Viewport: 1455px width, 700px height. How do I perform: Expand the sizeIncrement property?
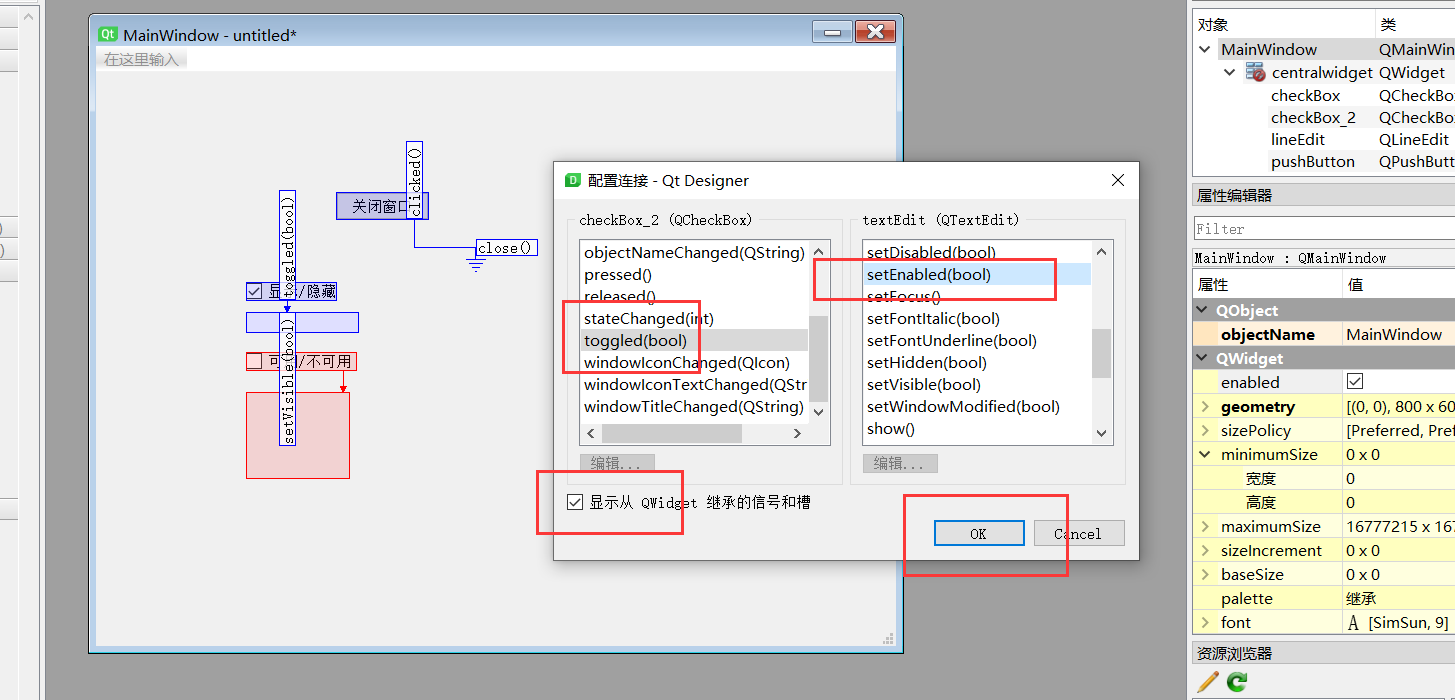click(x=1206, y=550)
